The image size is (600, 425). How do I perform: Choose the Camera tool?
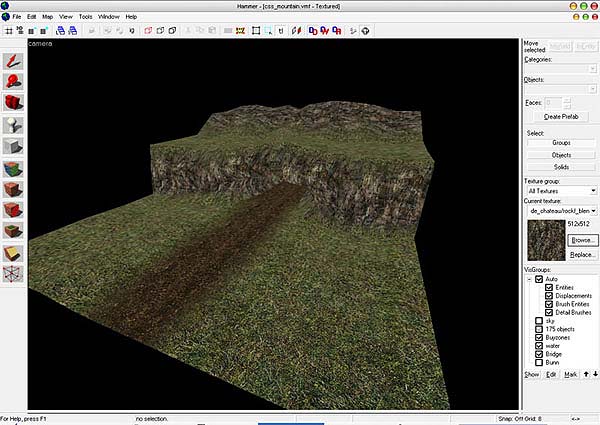coord(14,102)
